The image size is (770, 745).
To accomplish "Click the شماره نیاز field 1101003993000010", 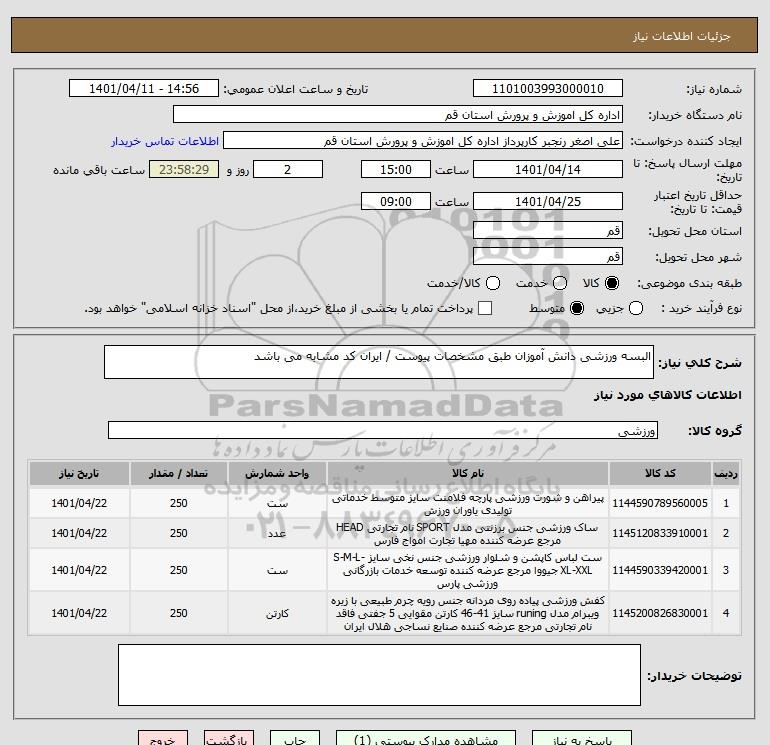I will click(548, 88).
